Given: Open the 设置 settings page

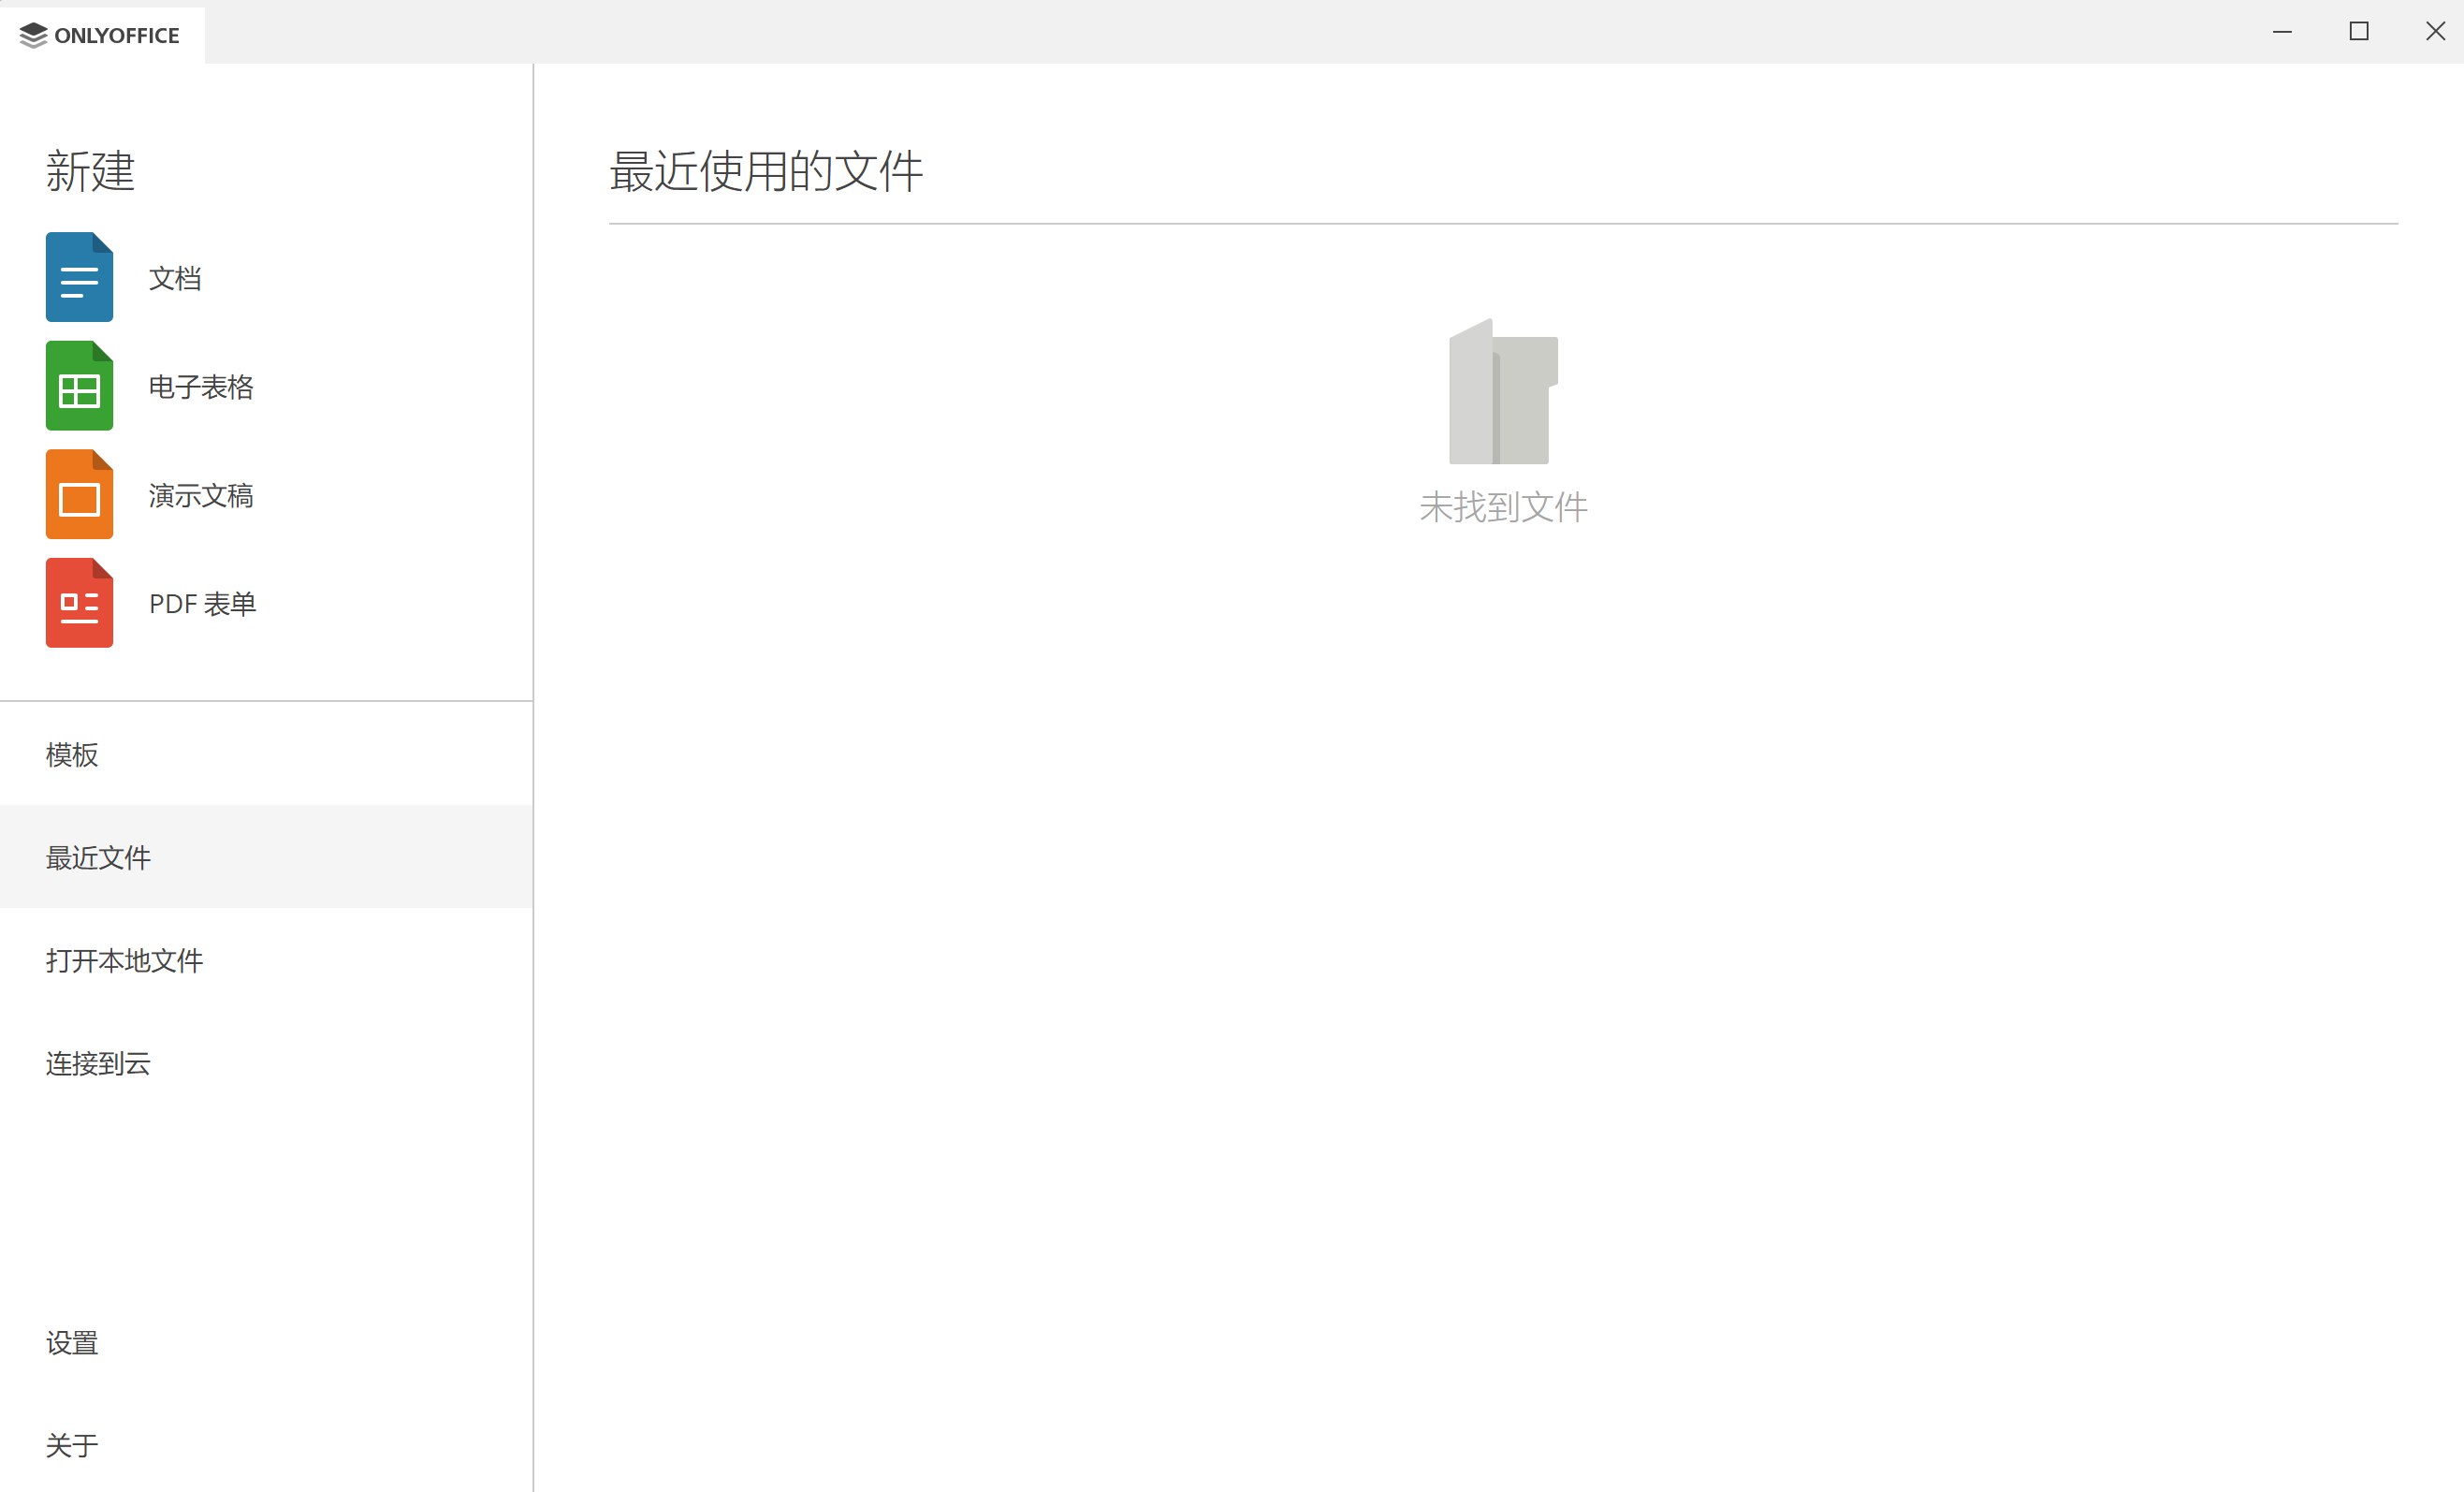Looking at the screenshot, I should tap(72, 1343).
